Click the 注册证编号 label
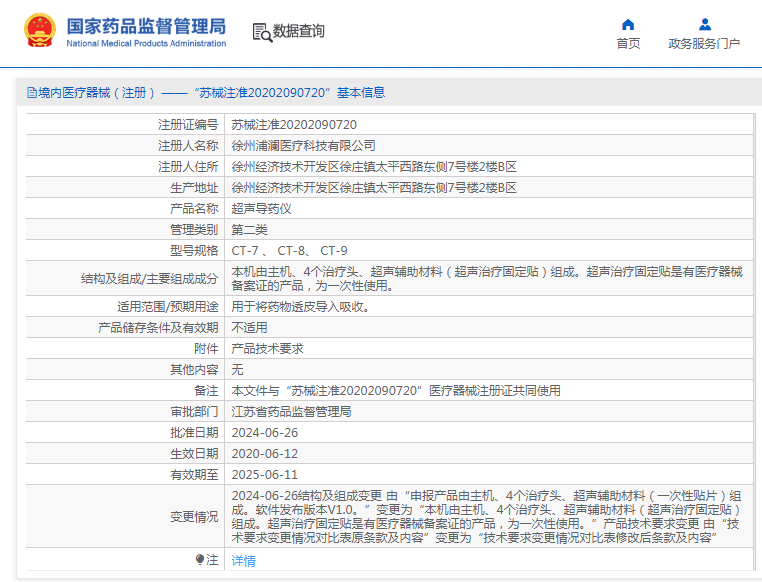The height and width of the screenshot is (582, 762). pos(188,125)
